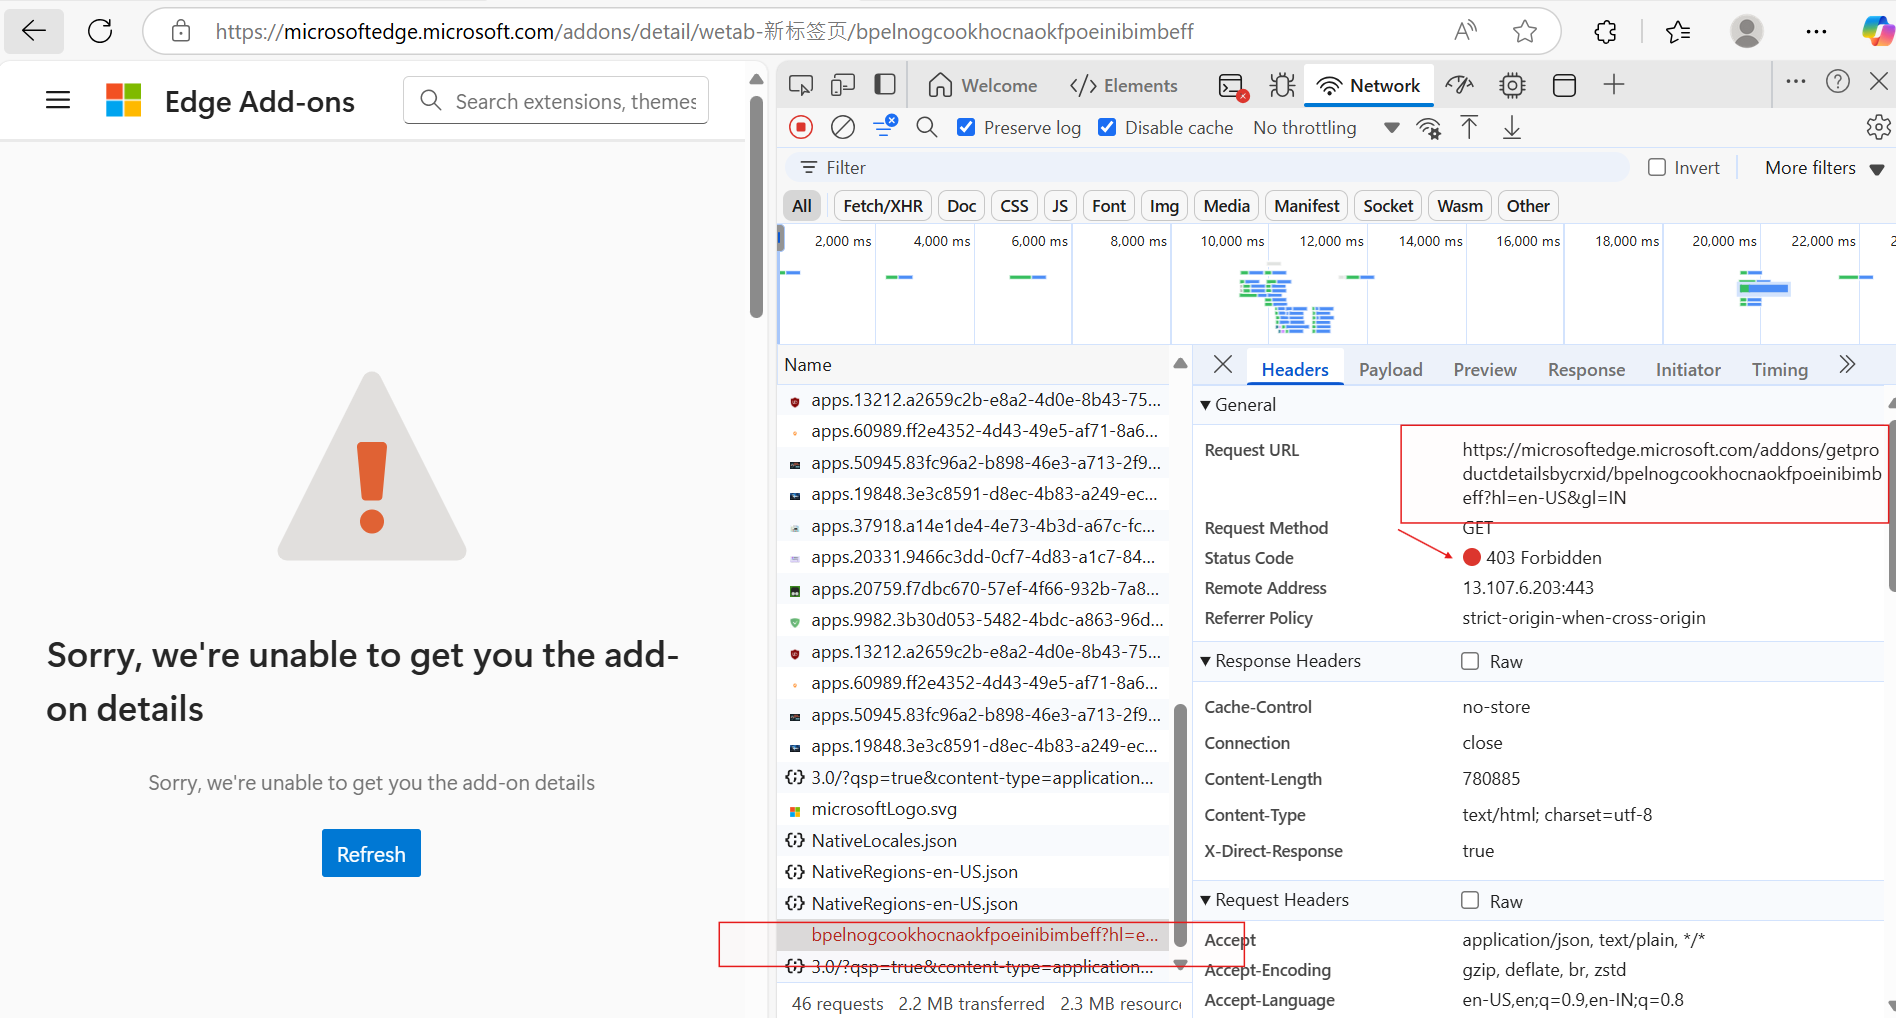Select the NativeLocales.json request
The height and width of the screenshot is (1018, 1896).
[x=973, y=840]
